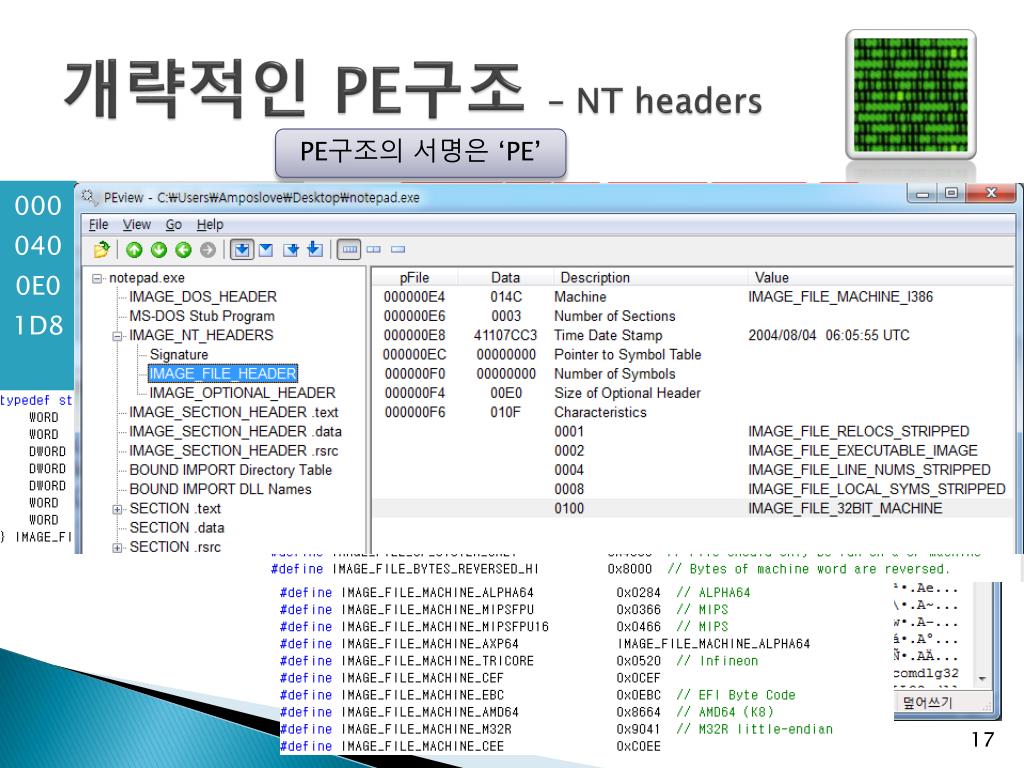Click the Number of Symbols description

pos(615,374)
